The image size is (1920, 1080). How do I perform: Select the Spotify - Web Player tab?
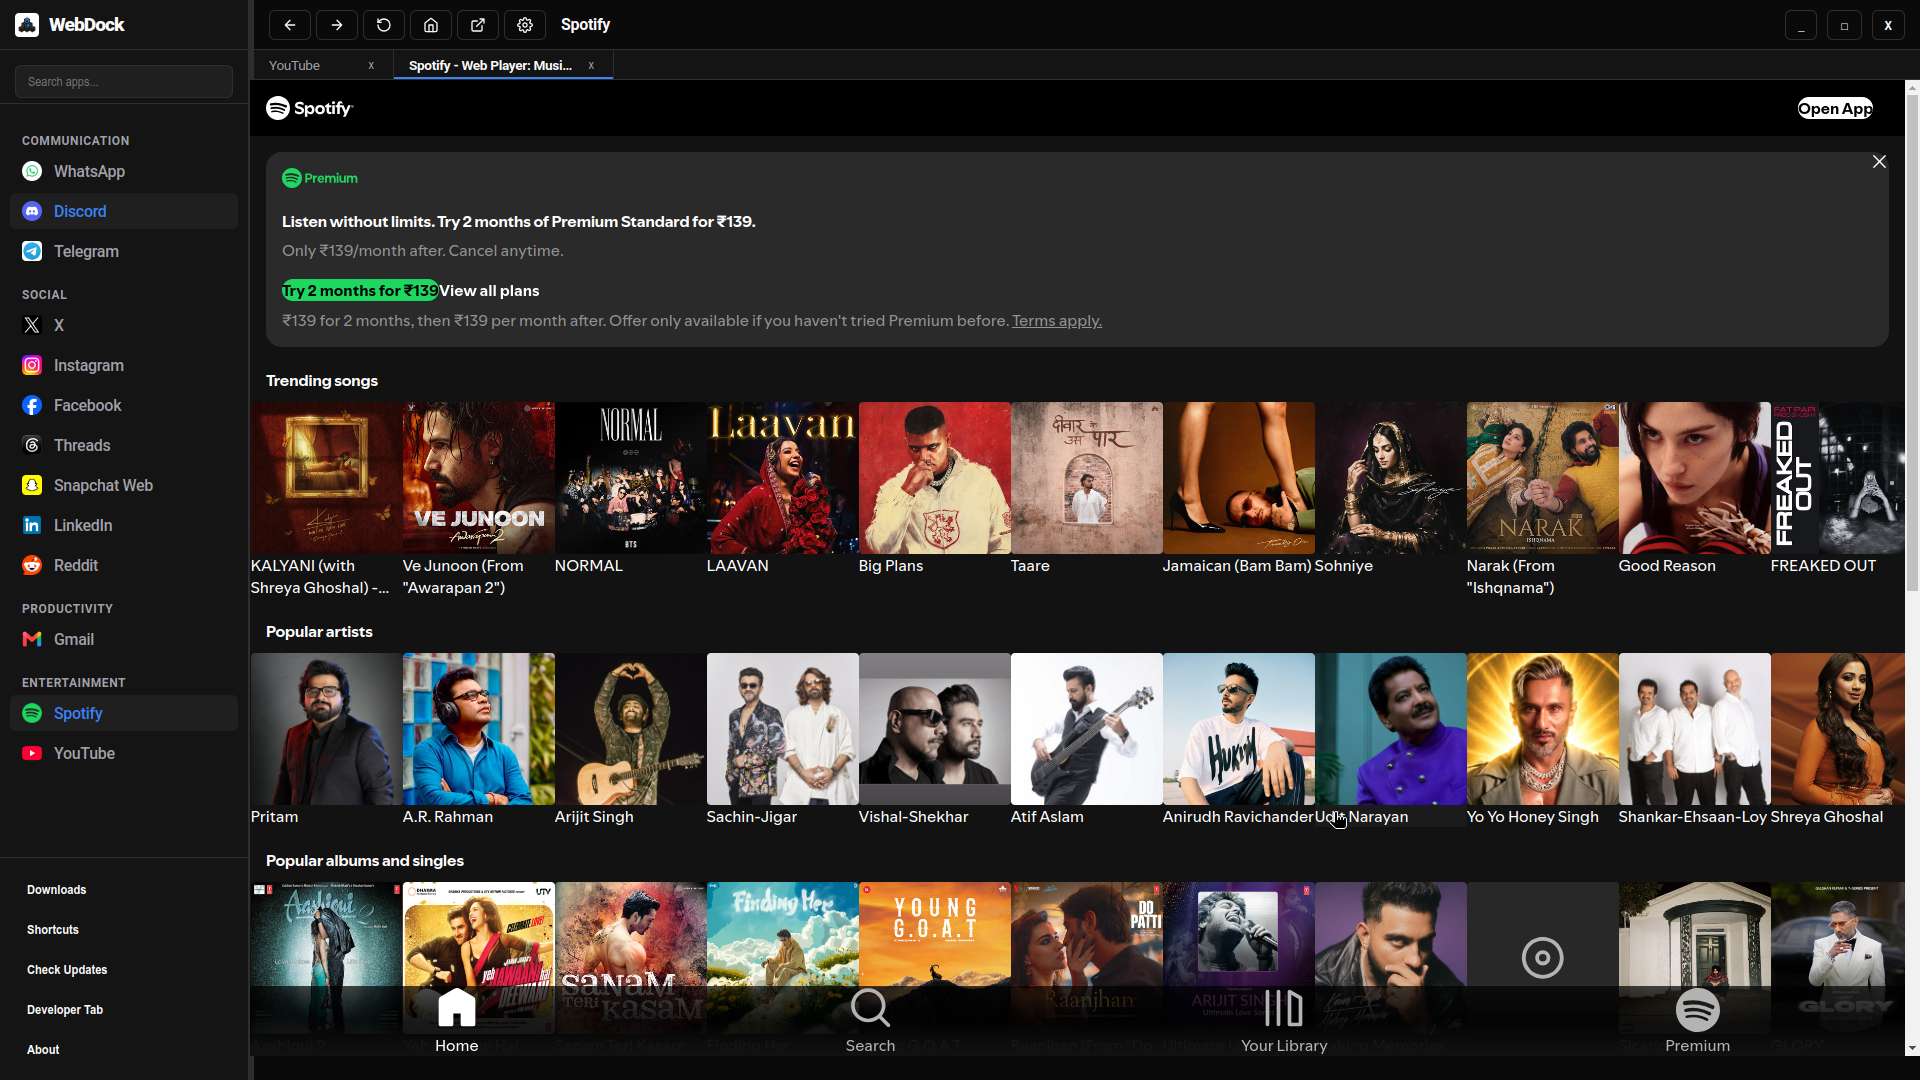point(490,65)
